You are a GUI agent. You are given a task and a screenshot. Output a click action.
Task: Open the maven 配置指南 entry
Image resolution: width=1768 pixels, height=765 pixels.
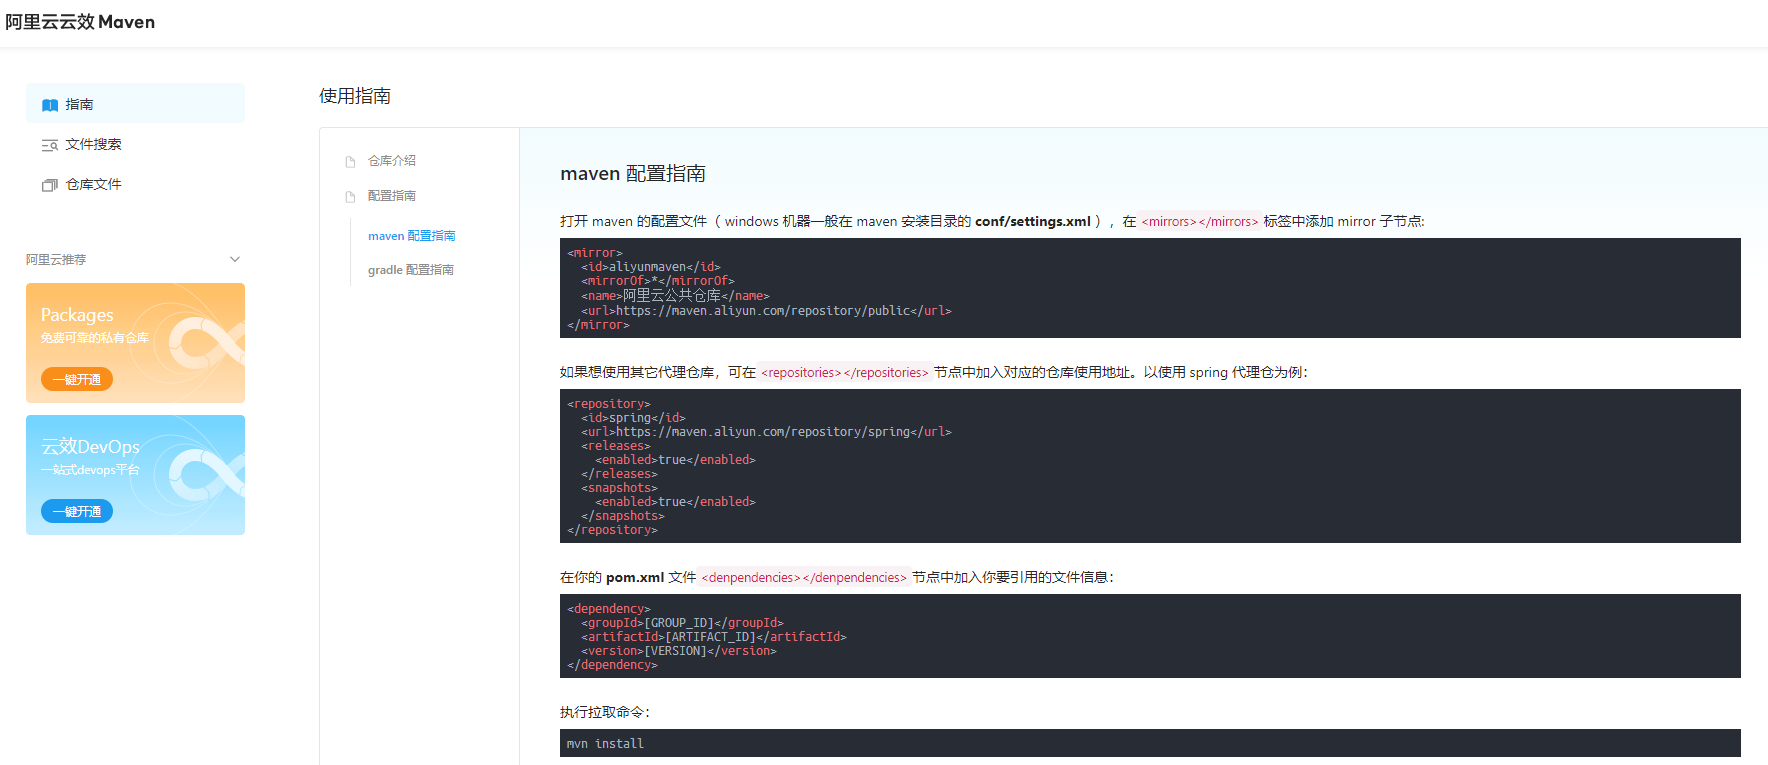(x=412, y=236)
